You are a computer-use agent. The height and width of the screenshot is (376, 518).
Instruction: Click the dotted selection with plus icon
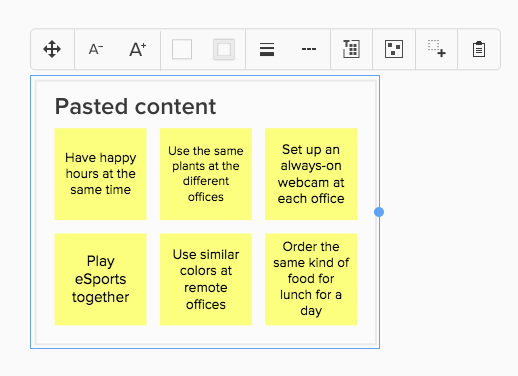coord(437,49)
